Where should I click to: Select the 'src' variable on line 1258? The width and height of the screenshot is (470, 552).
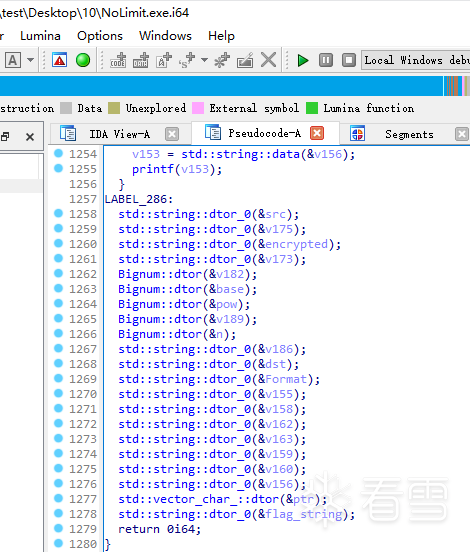pos(275,214)
